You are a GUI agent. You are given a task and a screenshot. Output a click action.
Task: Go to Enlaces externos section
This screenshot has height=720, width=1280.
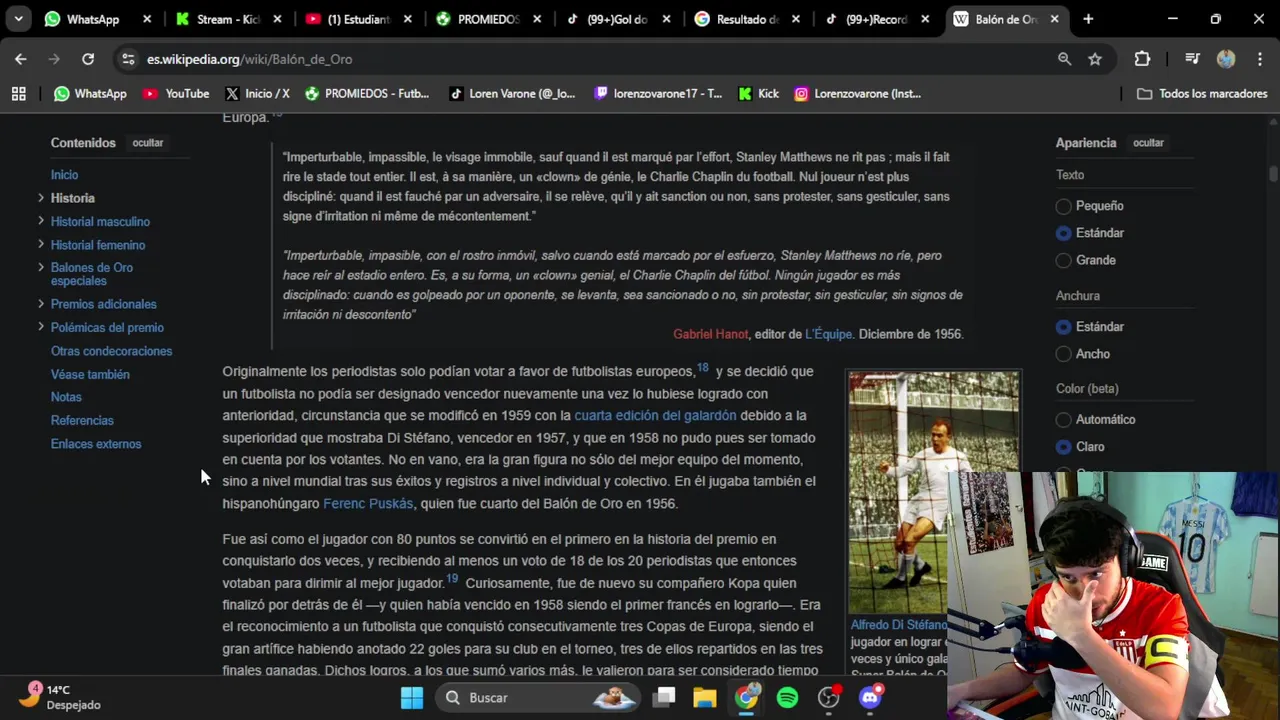tap(96, 444)
